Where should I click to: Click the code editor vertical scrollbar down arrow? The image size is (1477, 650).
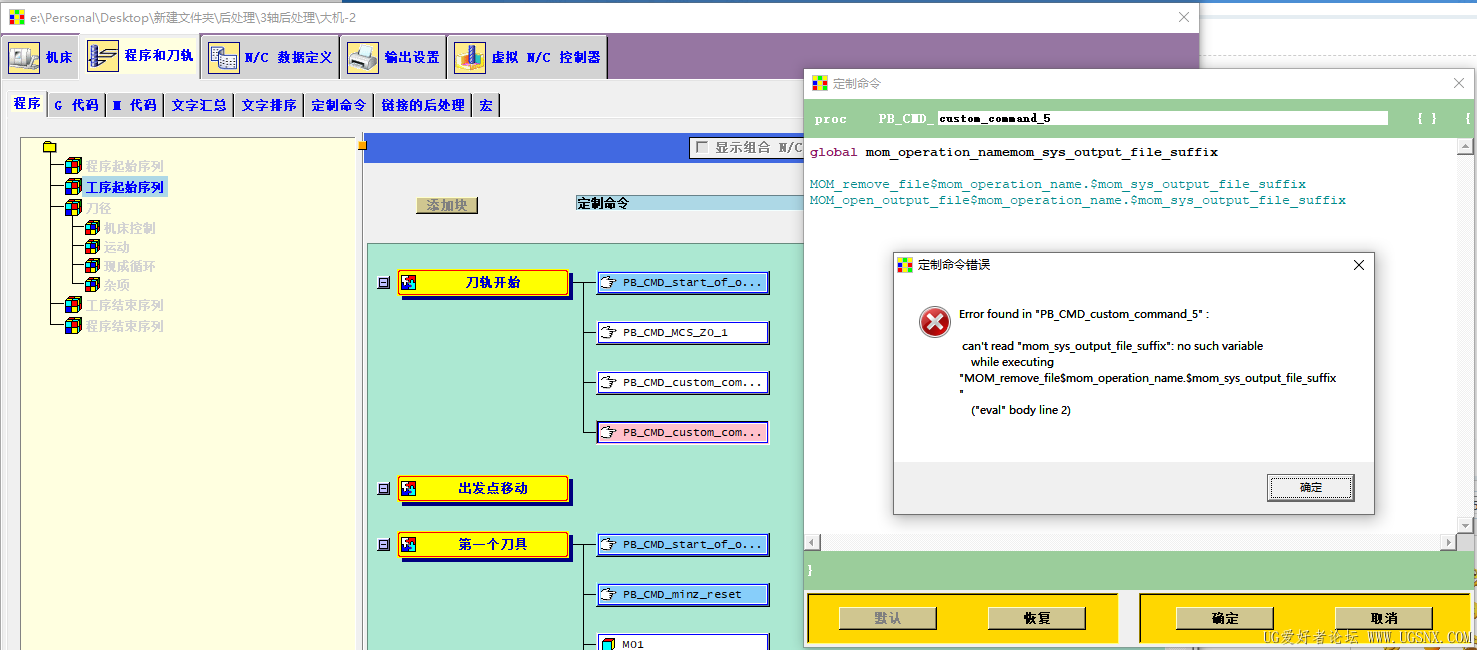(x=1467, y=525)
